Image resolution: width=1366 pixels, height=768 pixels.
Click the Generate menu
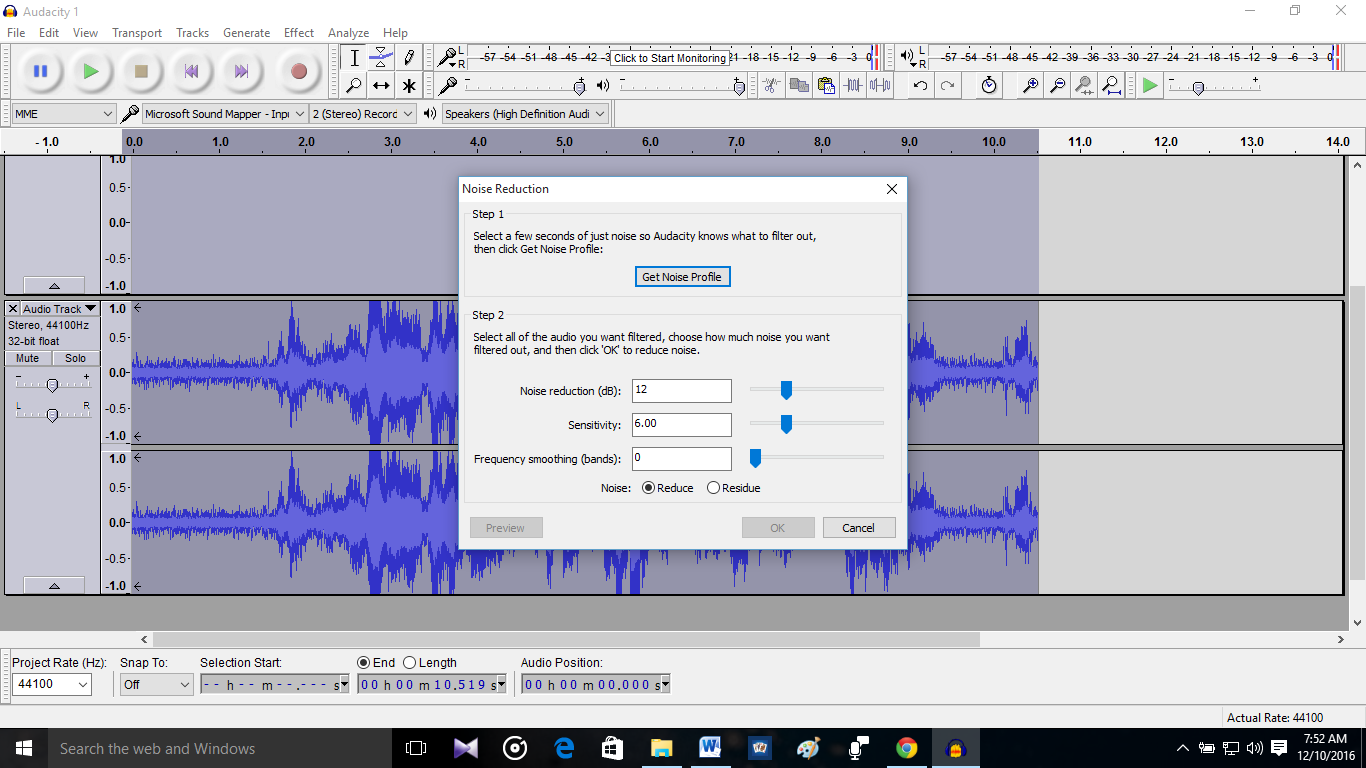tap(246, 32)
